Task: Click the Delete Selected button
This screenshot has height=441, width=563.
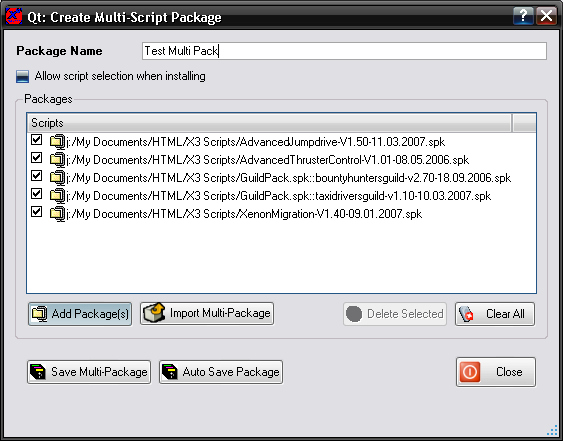Action: 395,314
